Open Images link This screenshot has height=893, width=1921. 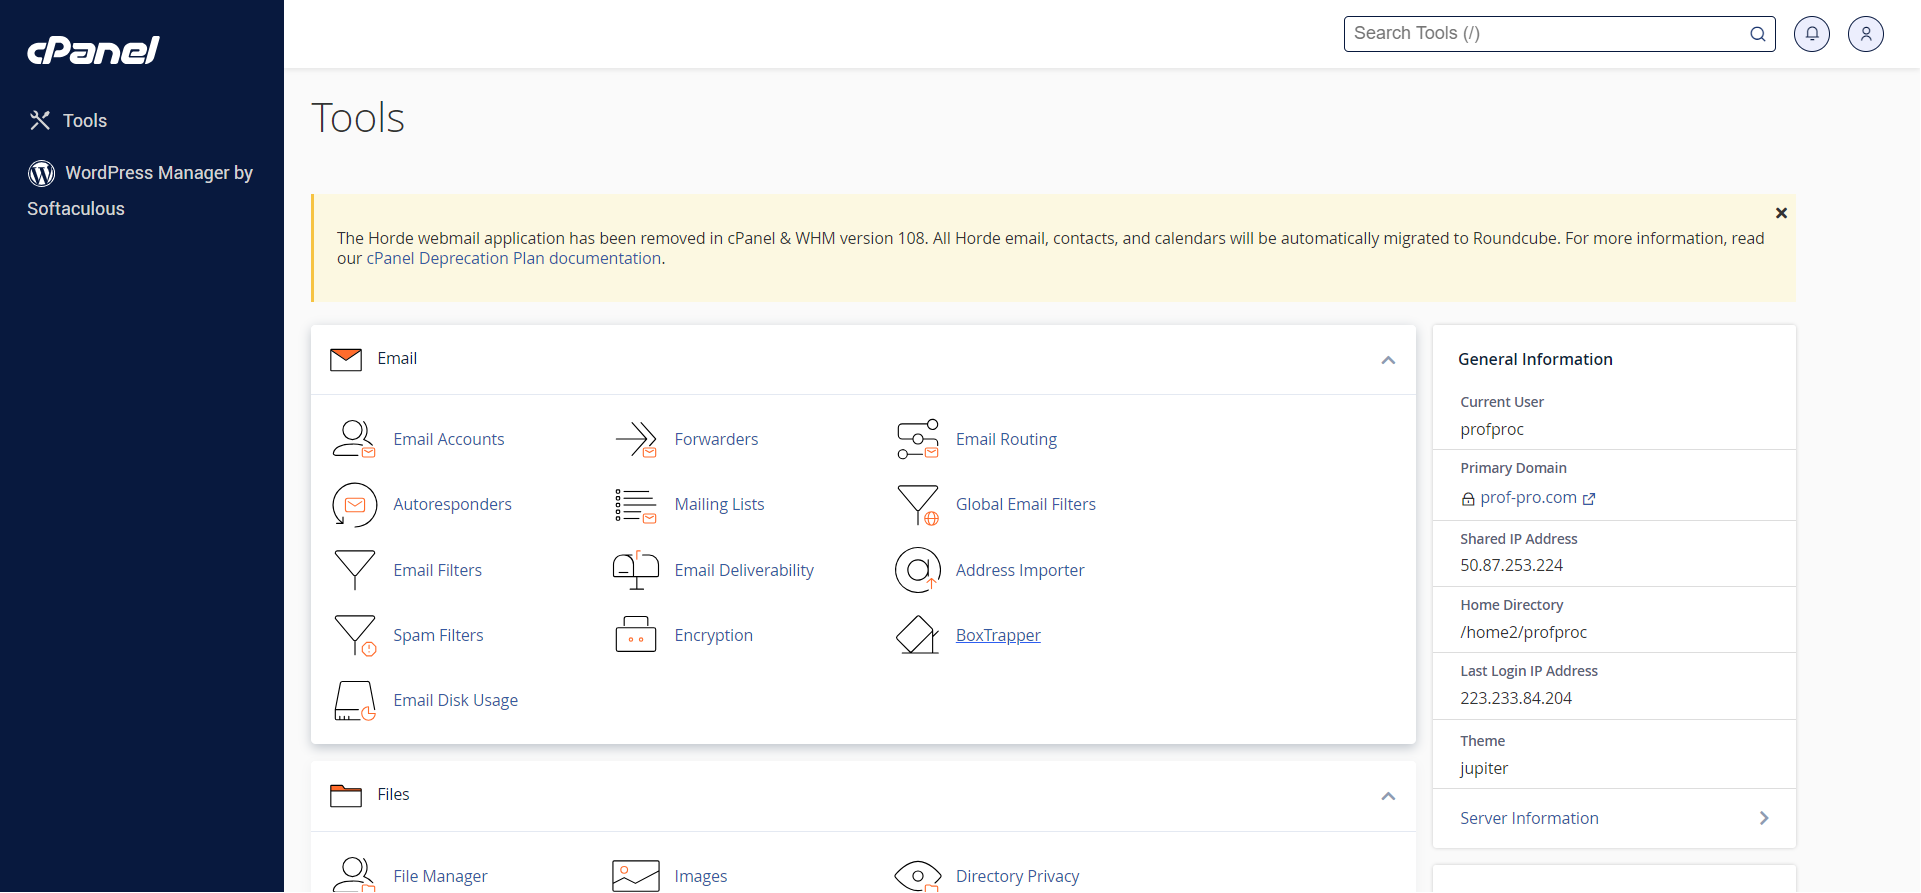point(700,877)
